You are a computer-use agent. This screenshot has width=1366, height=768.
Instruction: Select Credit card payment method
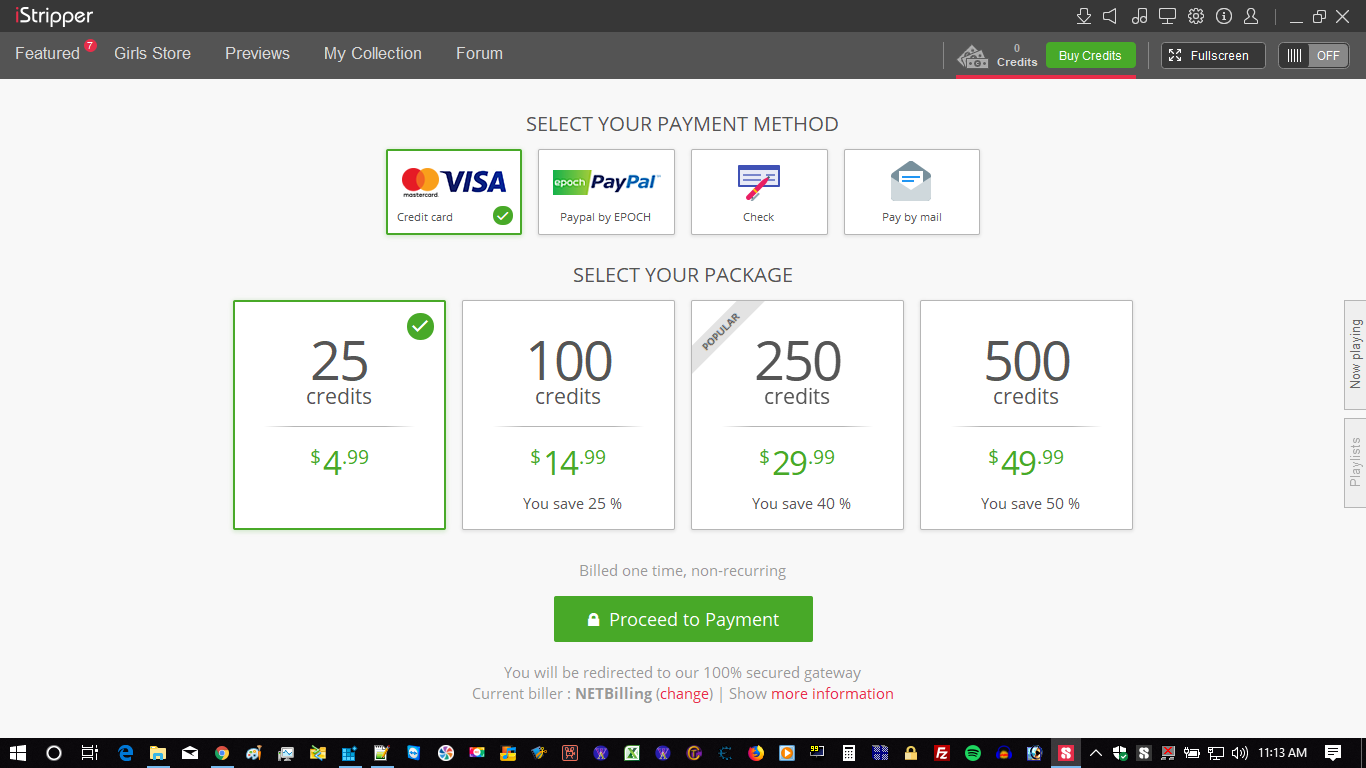coord(454,192)
